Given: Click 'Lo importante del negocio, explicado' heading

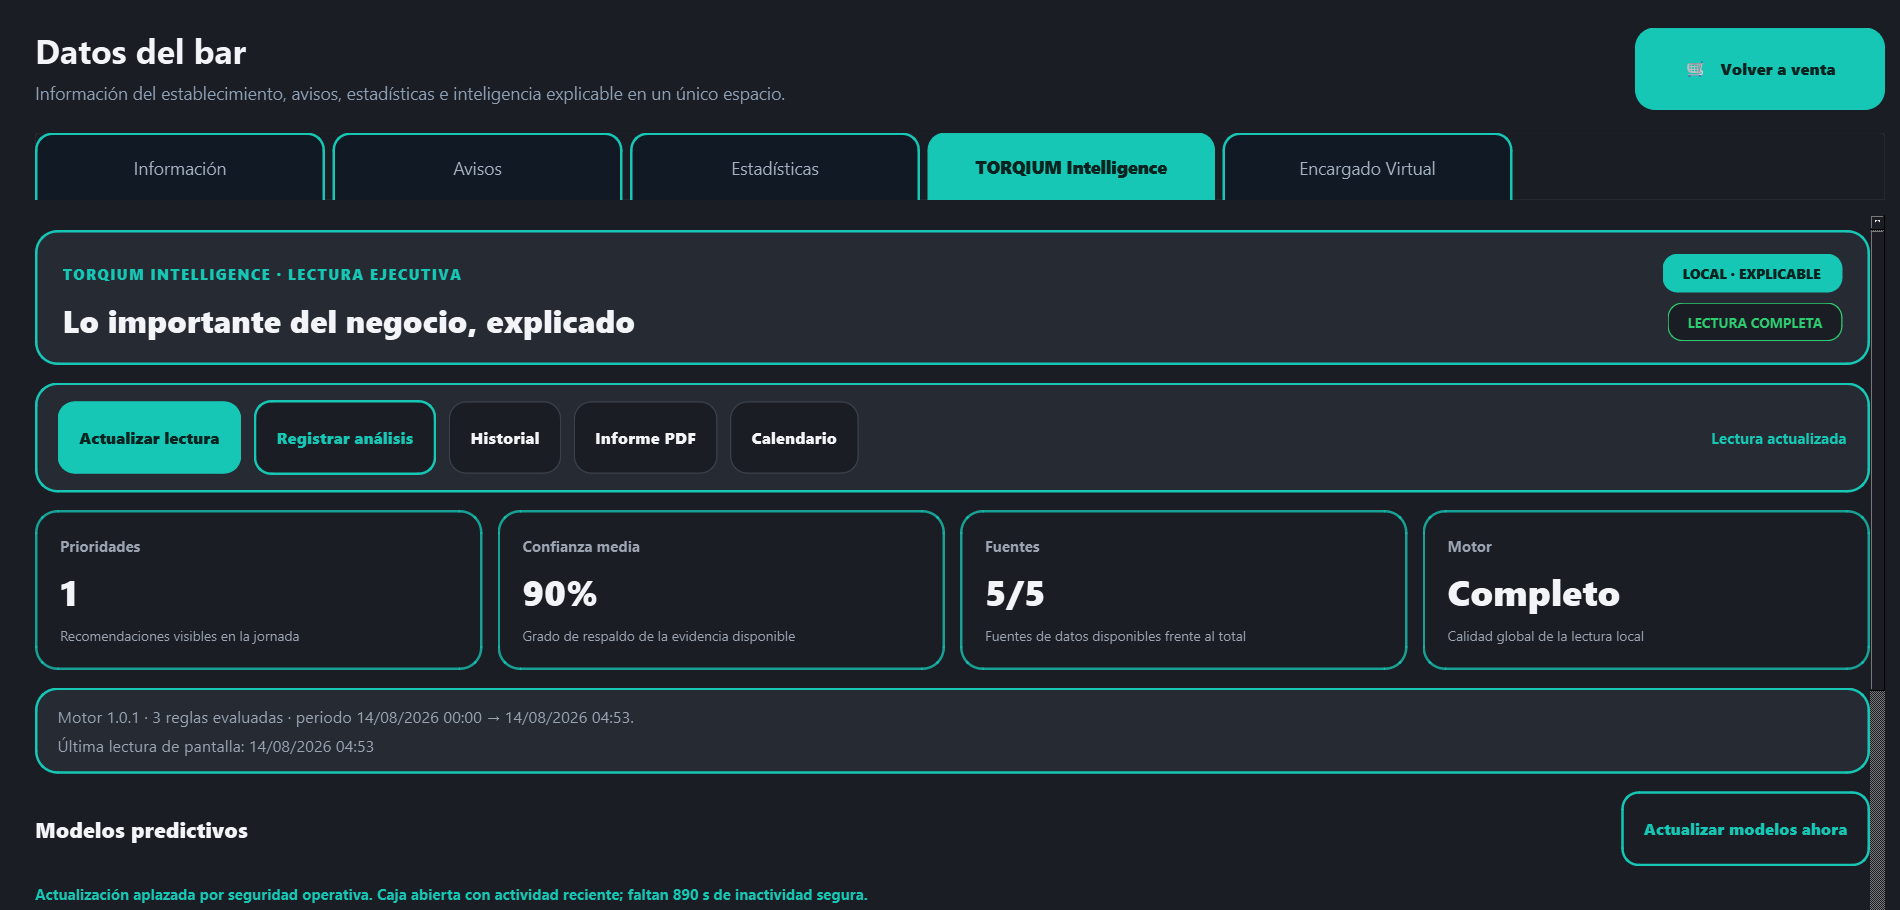Looking at the screenshot, I should pos(348,322).
